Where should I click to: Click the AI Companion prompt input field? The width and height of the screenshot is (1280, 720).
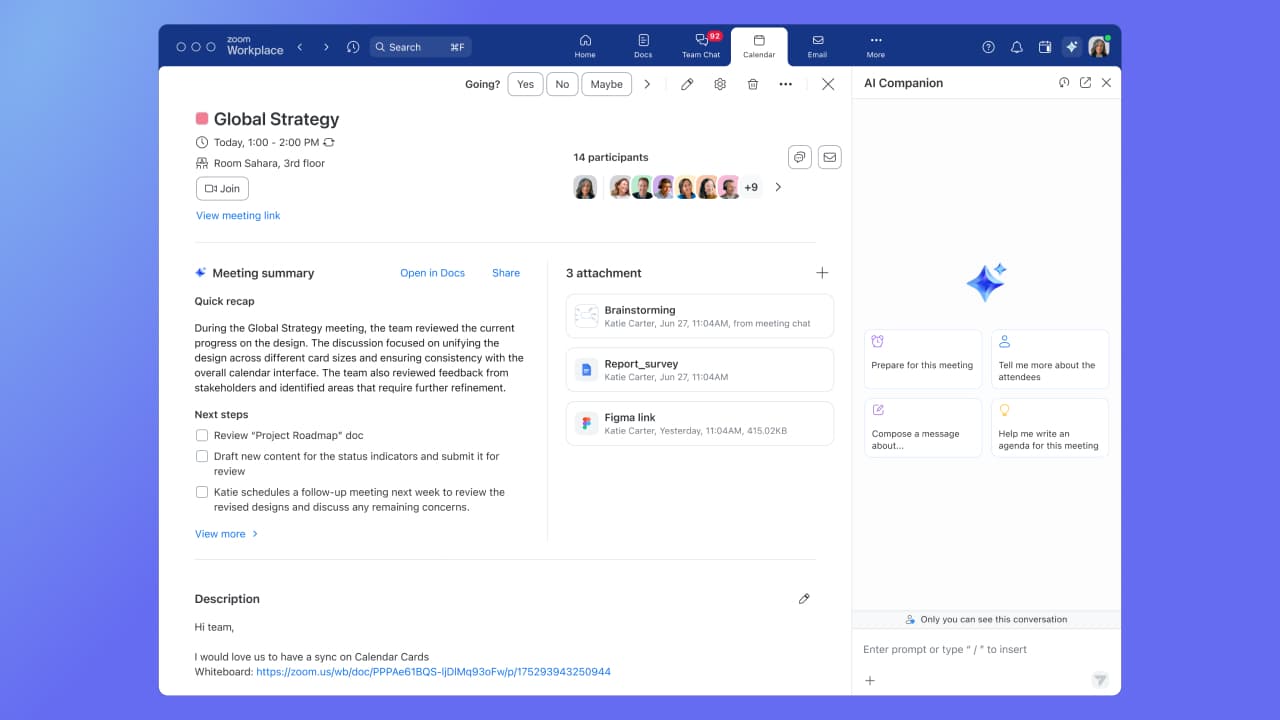[970, 650]
